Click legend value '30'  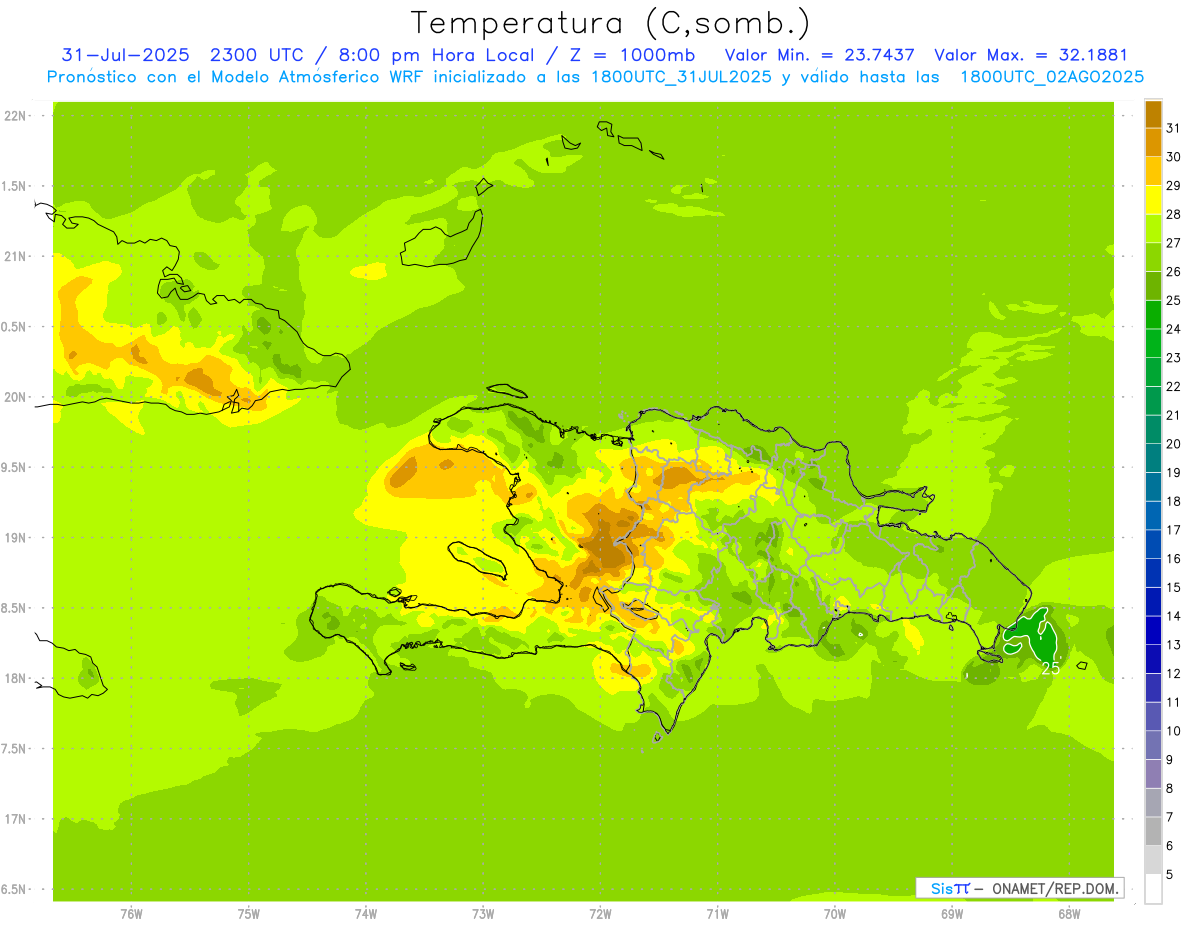tap(1174, 156)
